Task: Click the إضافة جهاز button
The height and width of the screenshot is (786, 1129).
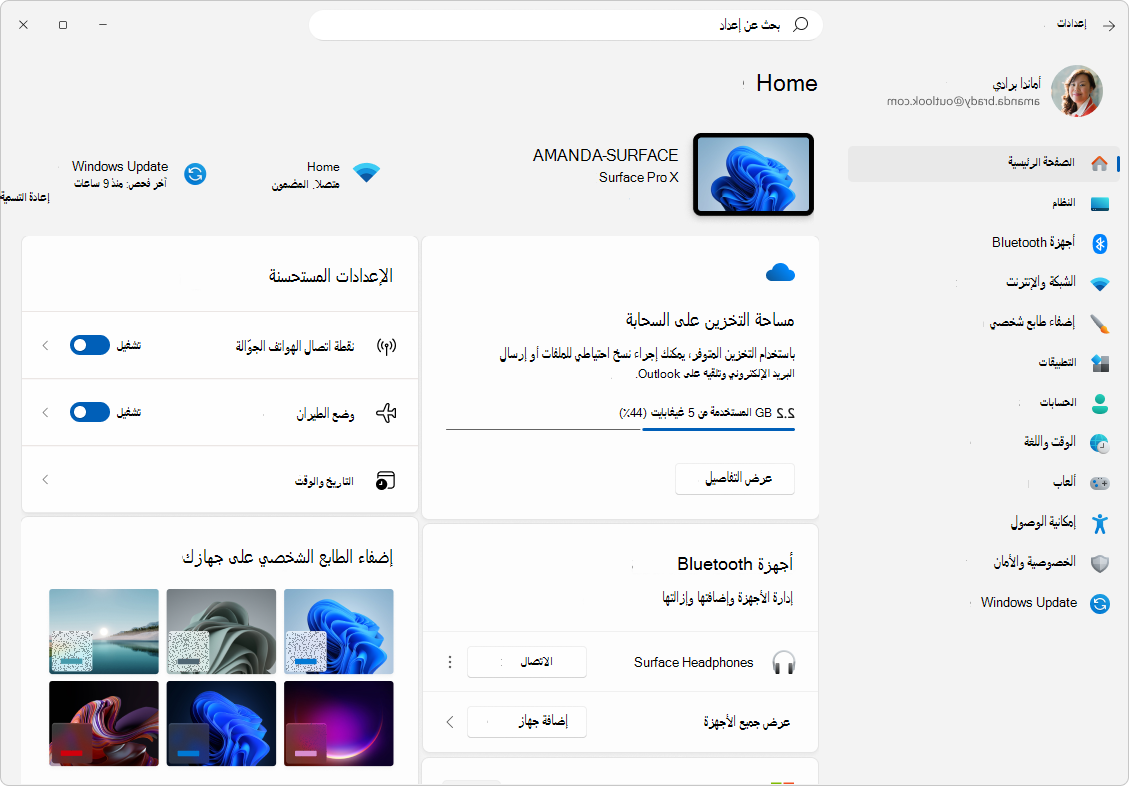Action: coord(527,721)
